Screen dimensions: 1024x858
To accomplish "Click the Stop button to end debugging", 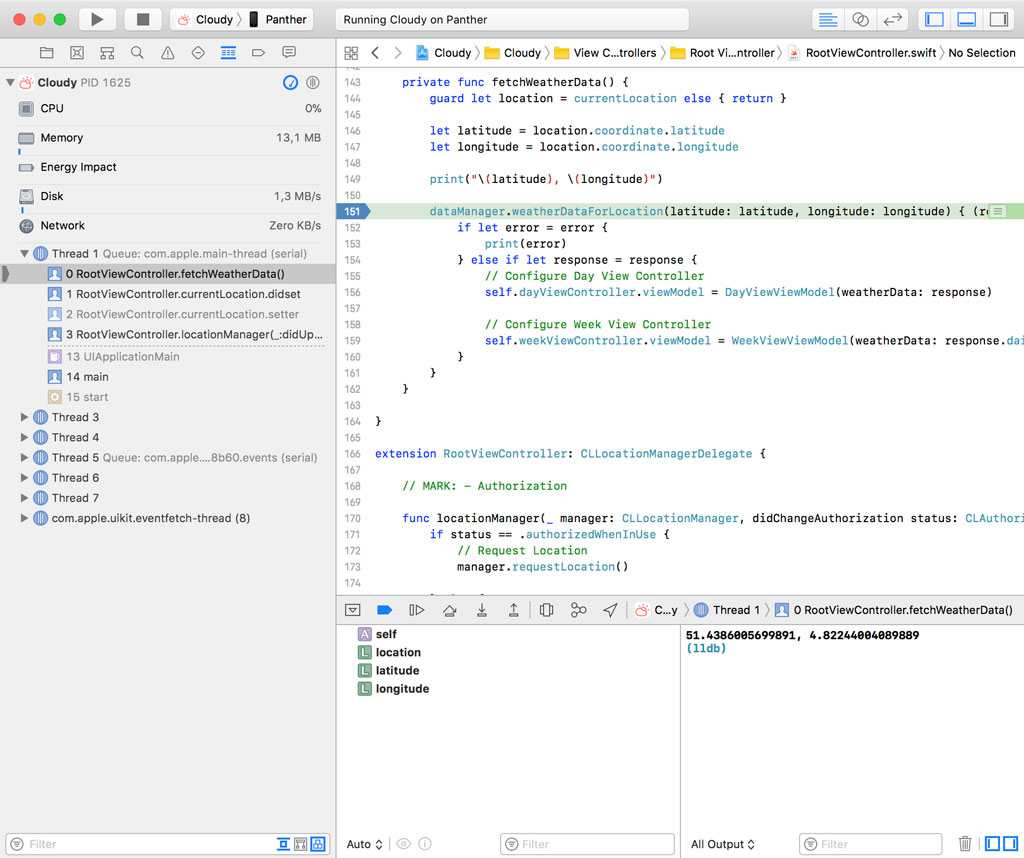I will (138, 18).
